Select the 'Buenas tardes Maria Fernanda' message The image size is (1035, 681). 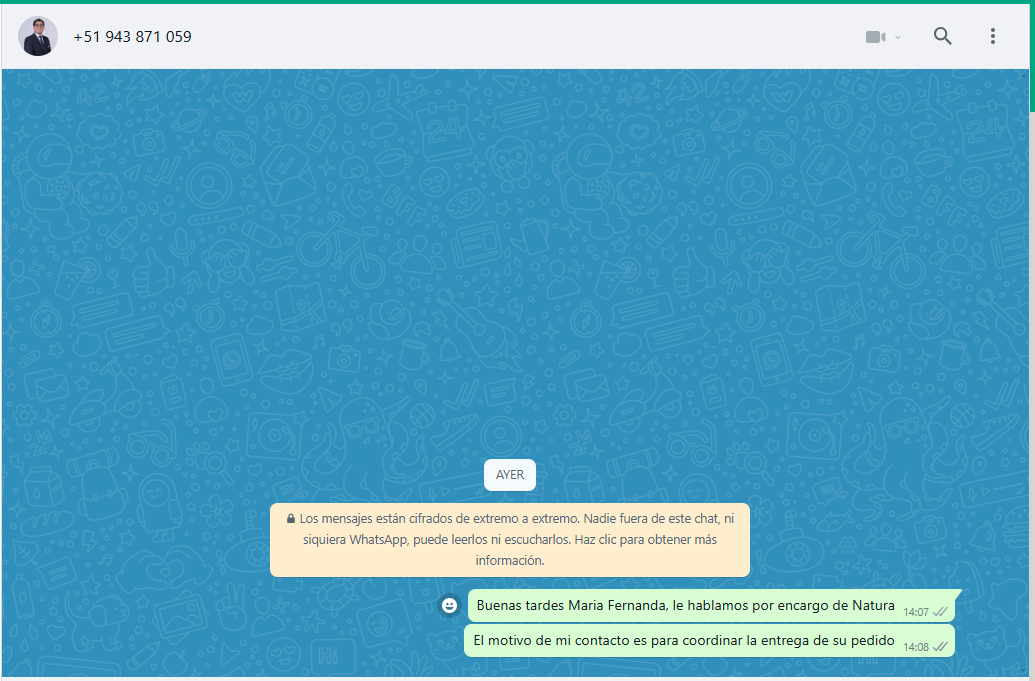point(685,605)
